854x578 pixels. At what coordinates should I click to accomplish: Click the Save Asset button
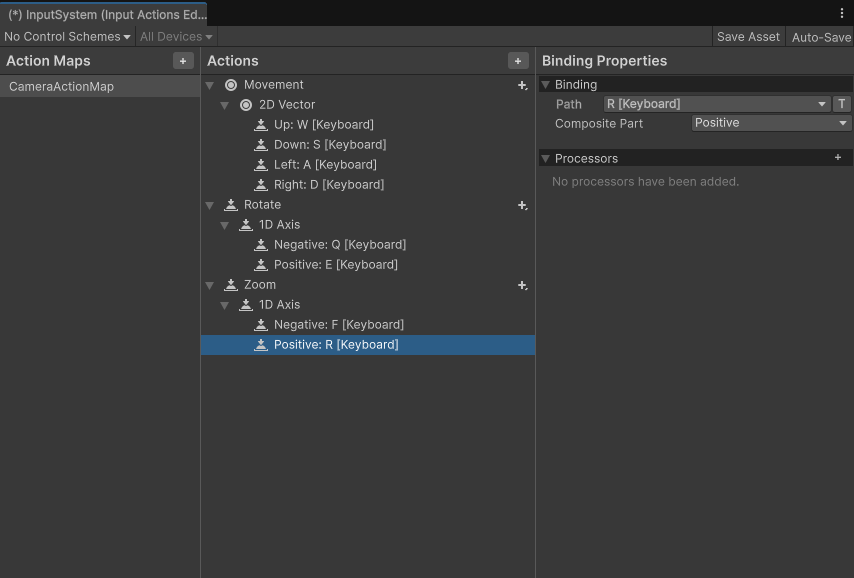pos(748,37)
